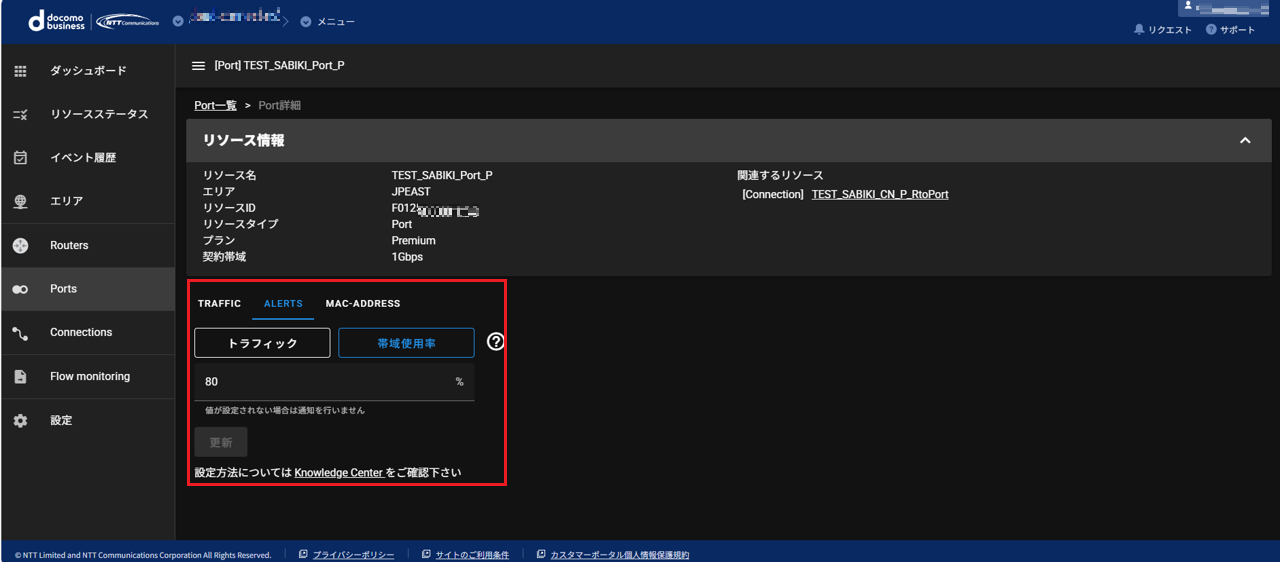Click the Event History calendar icon
The height and width of the screenshot is (562, 1280).
click(20, 158)
